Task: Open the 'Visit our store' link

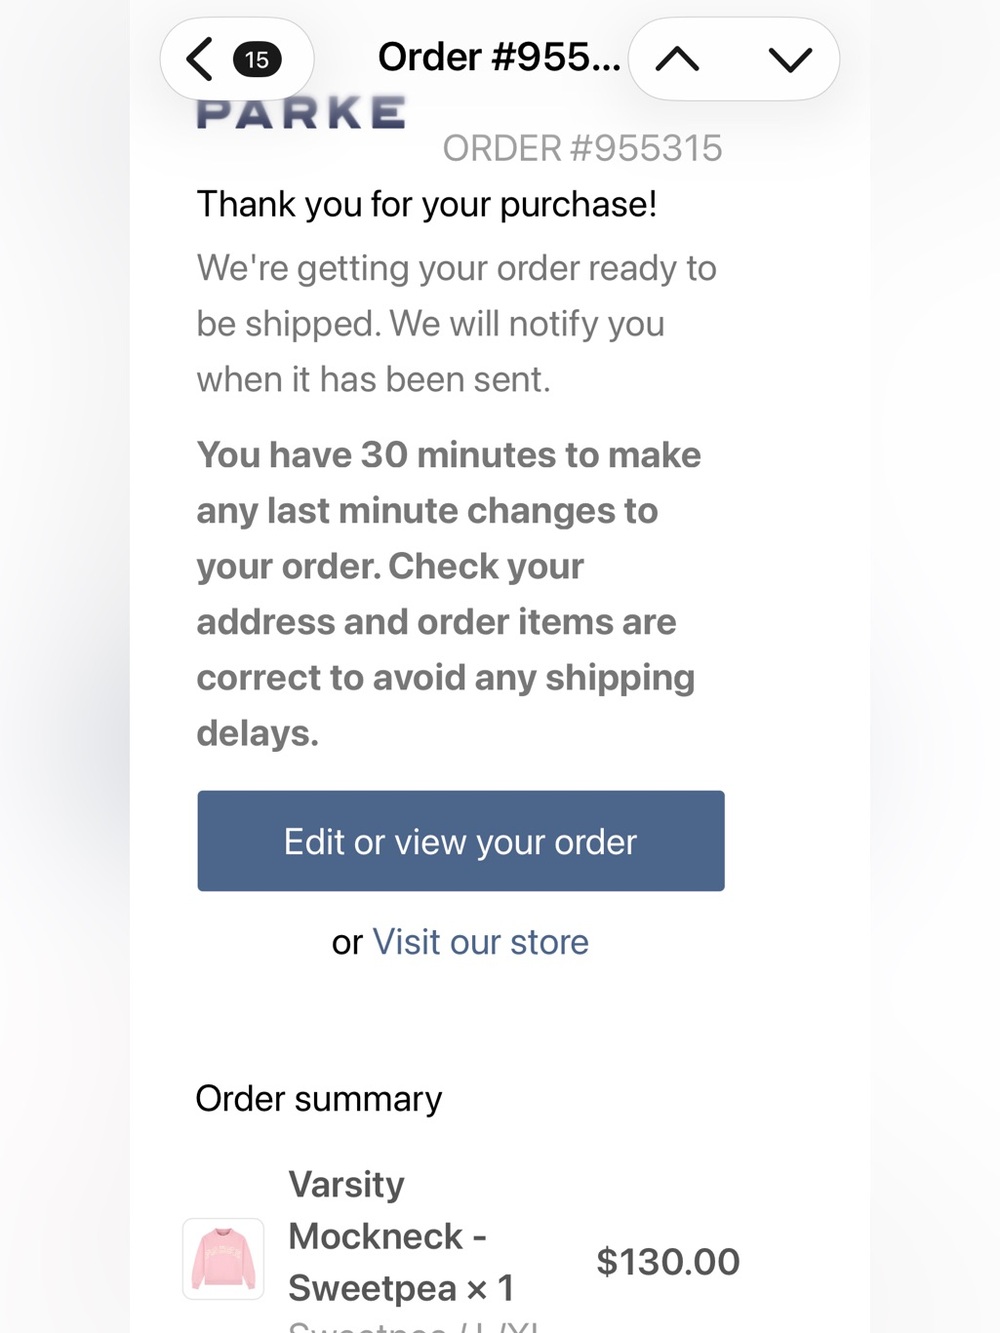Action: 480,942
